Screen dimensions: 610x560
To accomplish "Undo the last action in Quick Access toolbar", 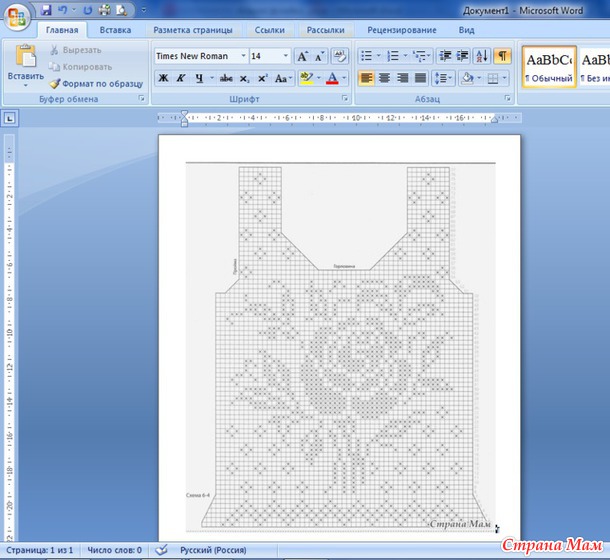I will click(x=62, y=10).
